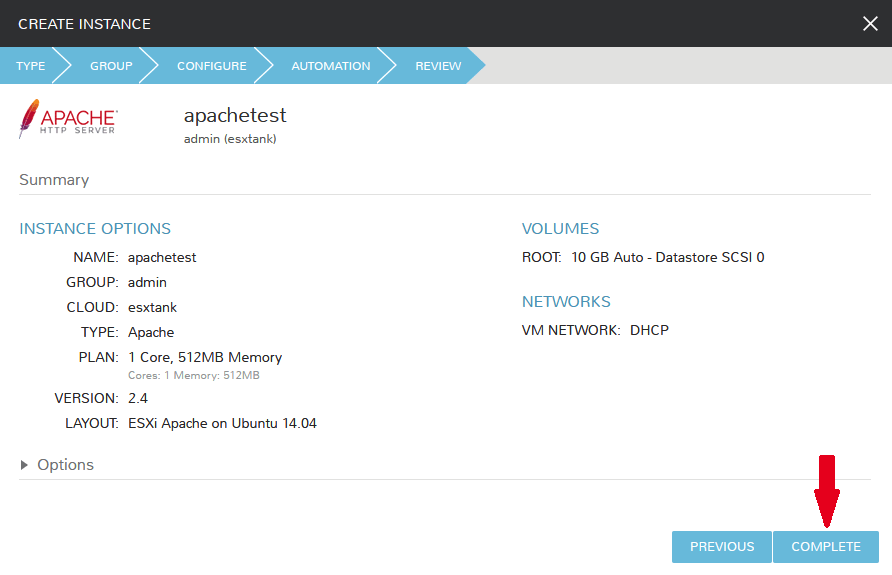
Task: Click the VM NETWORK DHCP value
Action: point(649,330)
